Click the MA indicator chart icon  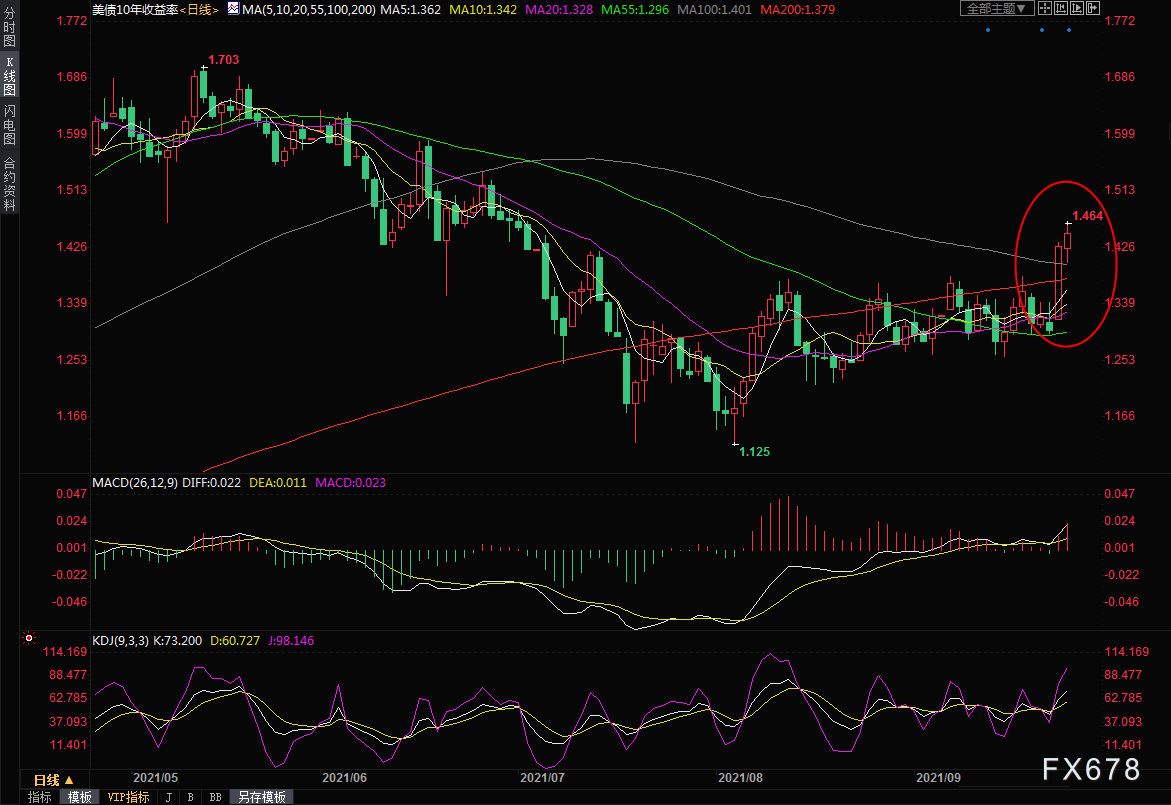[233, 8]
